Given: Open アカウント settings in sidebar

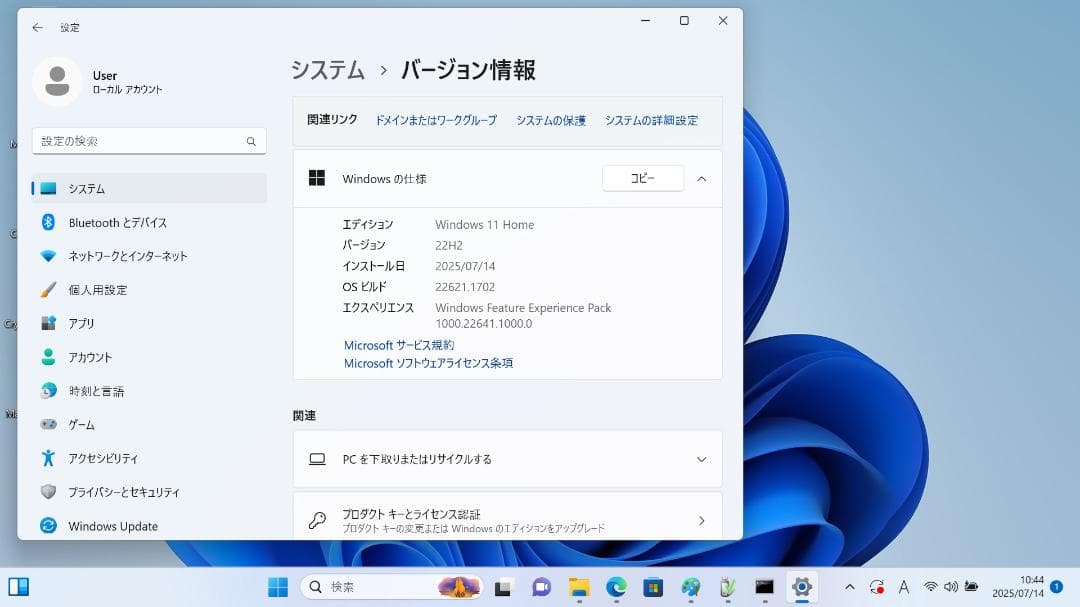Looking at the screenshot, I should 93,356.
